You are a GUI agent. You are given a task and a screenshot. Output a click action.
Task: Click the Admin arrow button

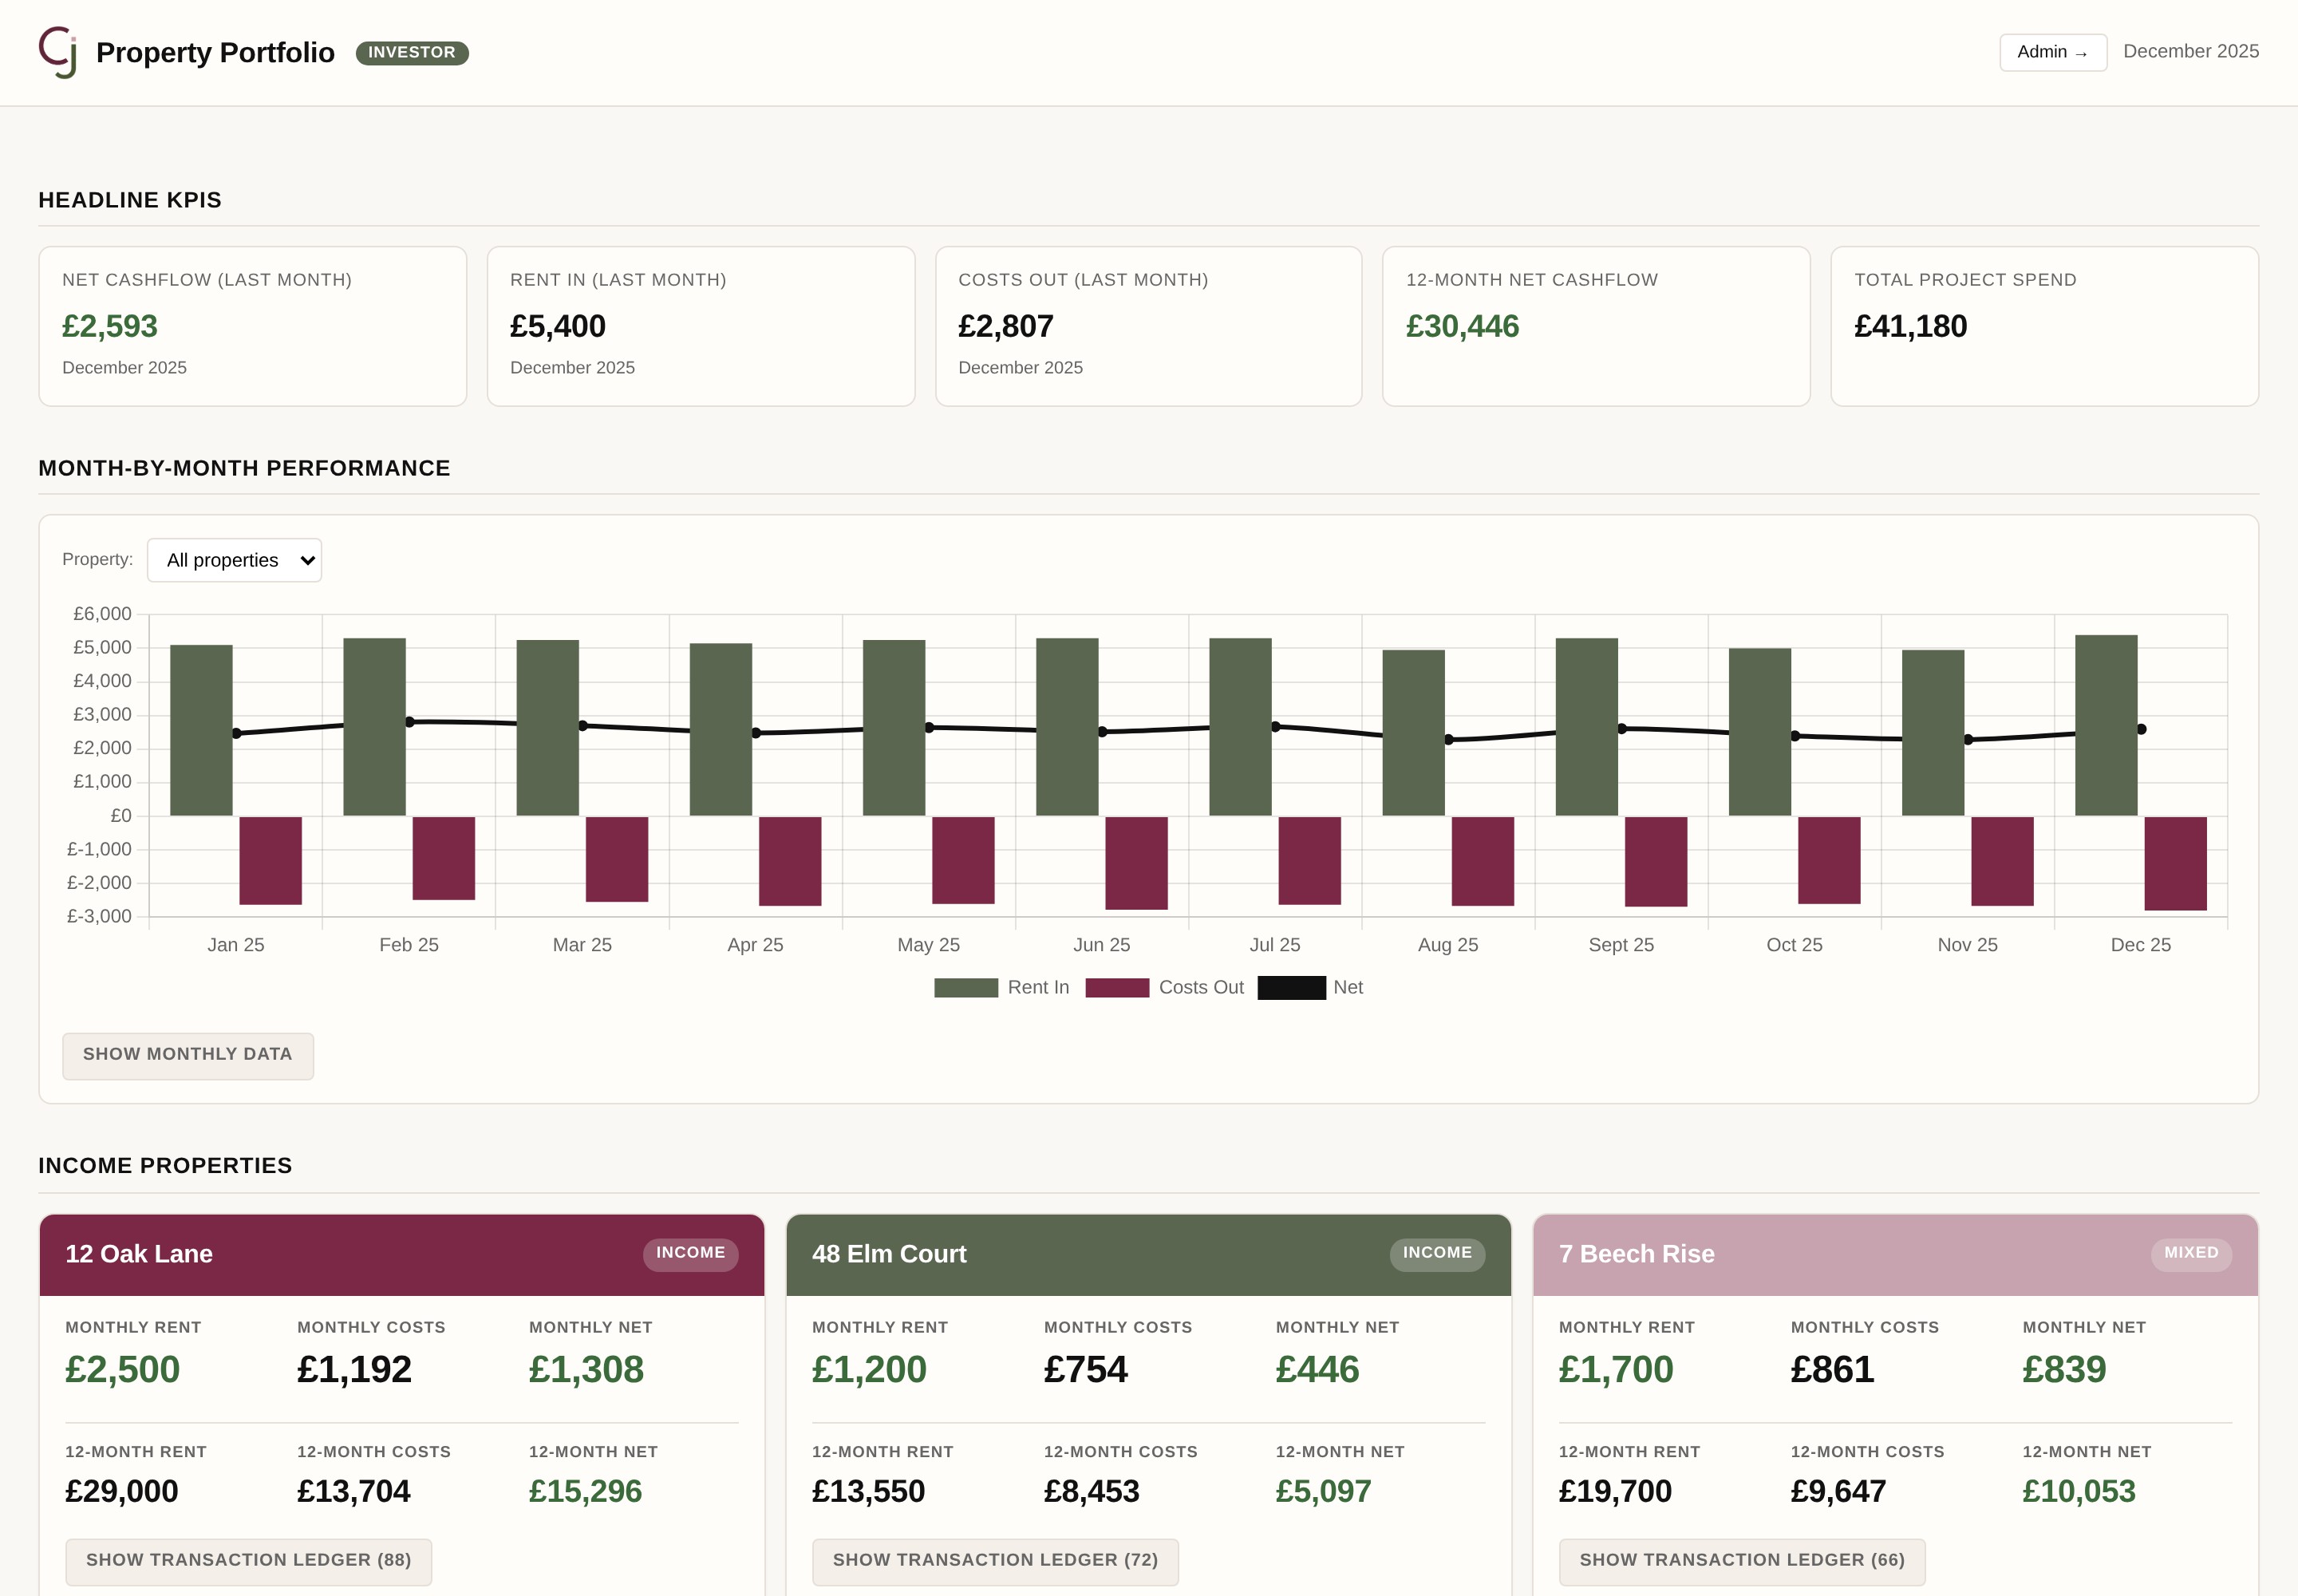coord(2052,52)
